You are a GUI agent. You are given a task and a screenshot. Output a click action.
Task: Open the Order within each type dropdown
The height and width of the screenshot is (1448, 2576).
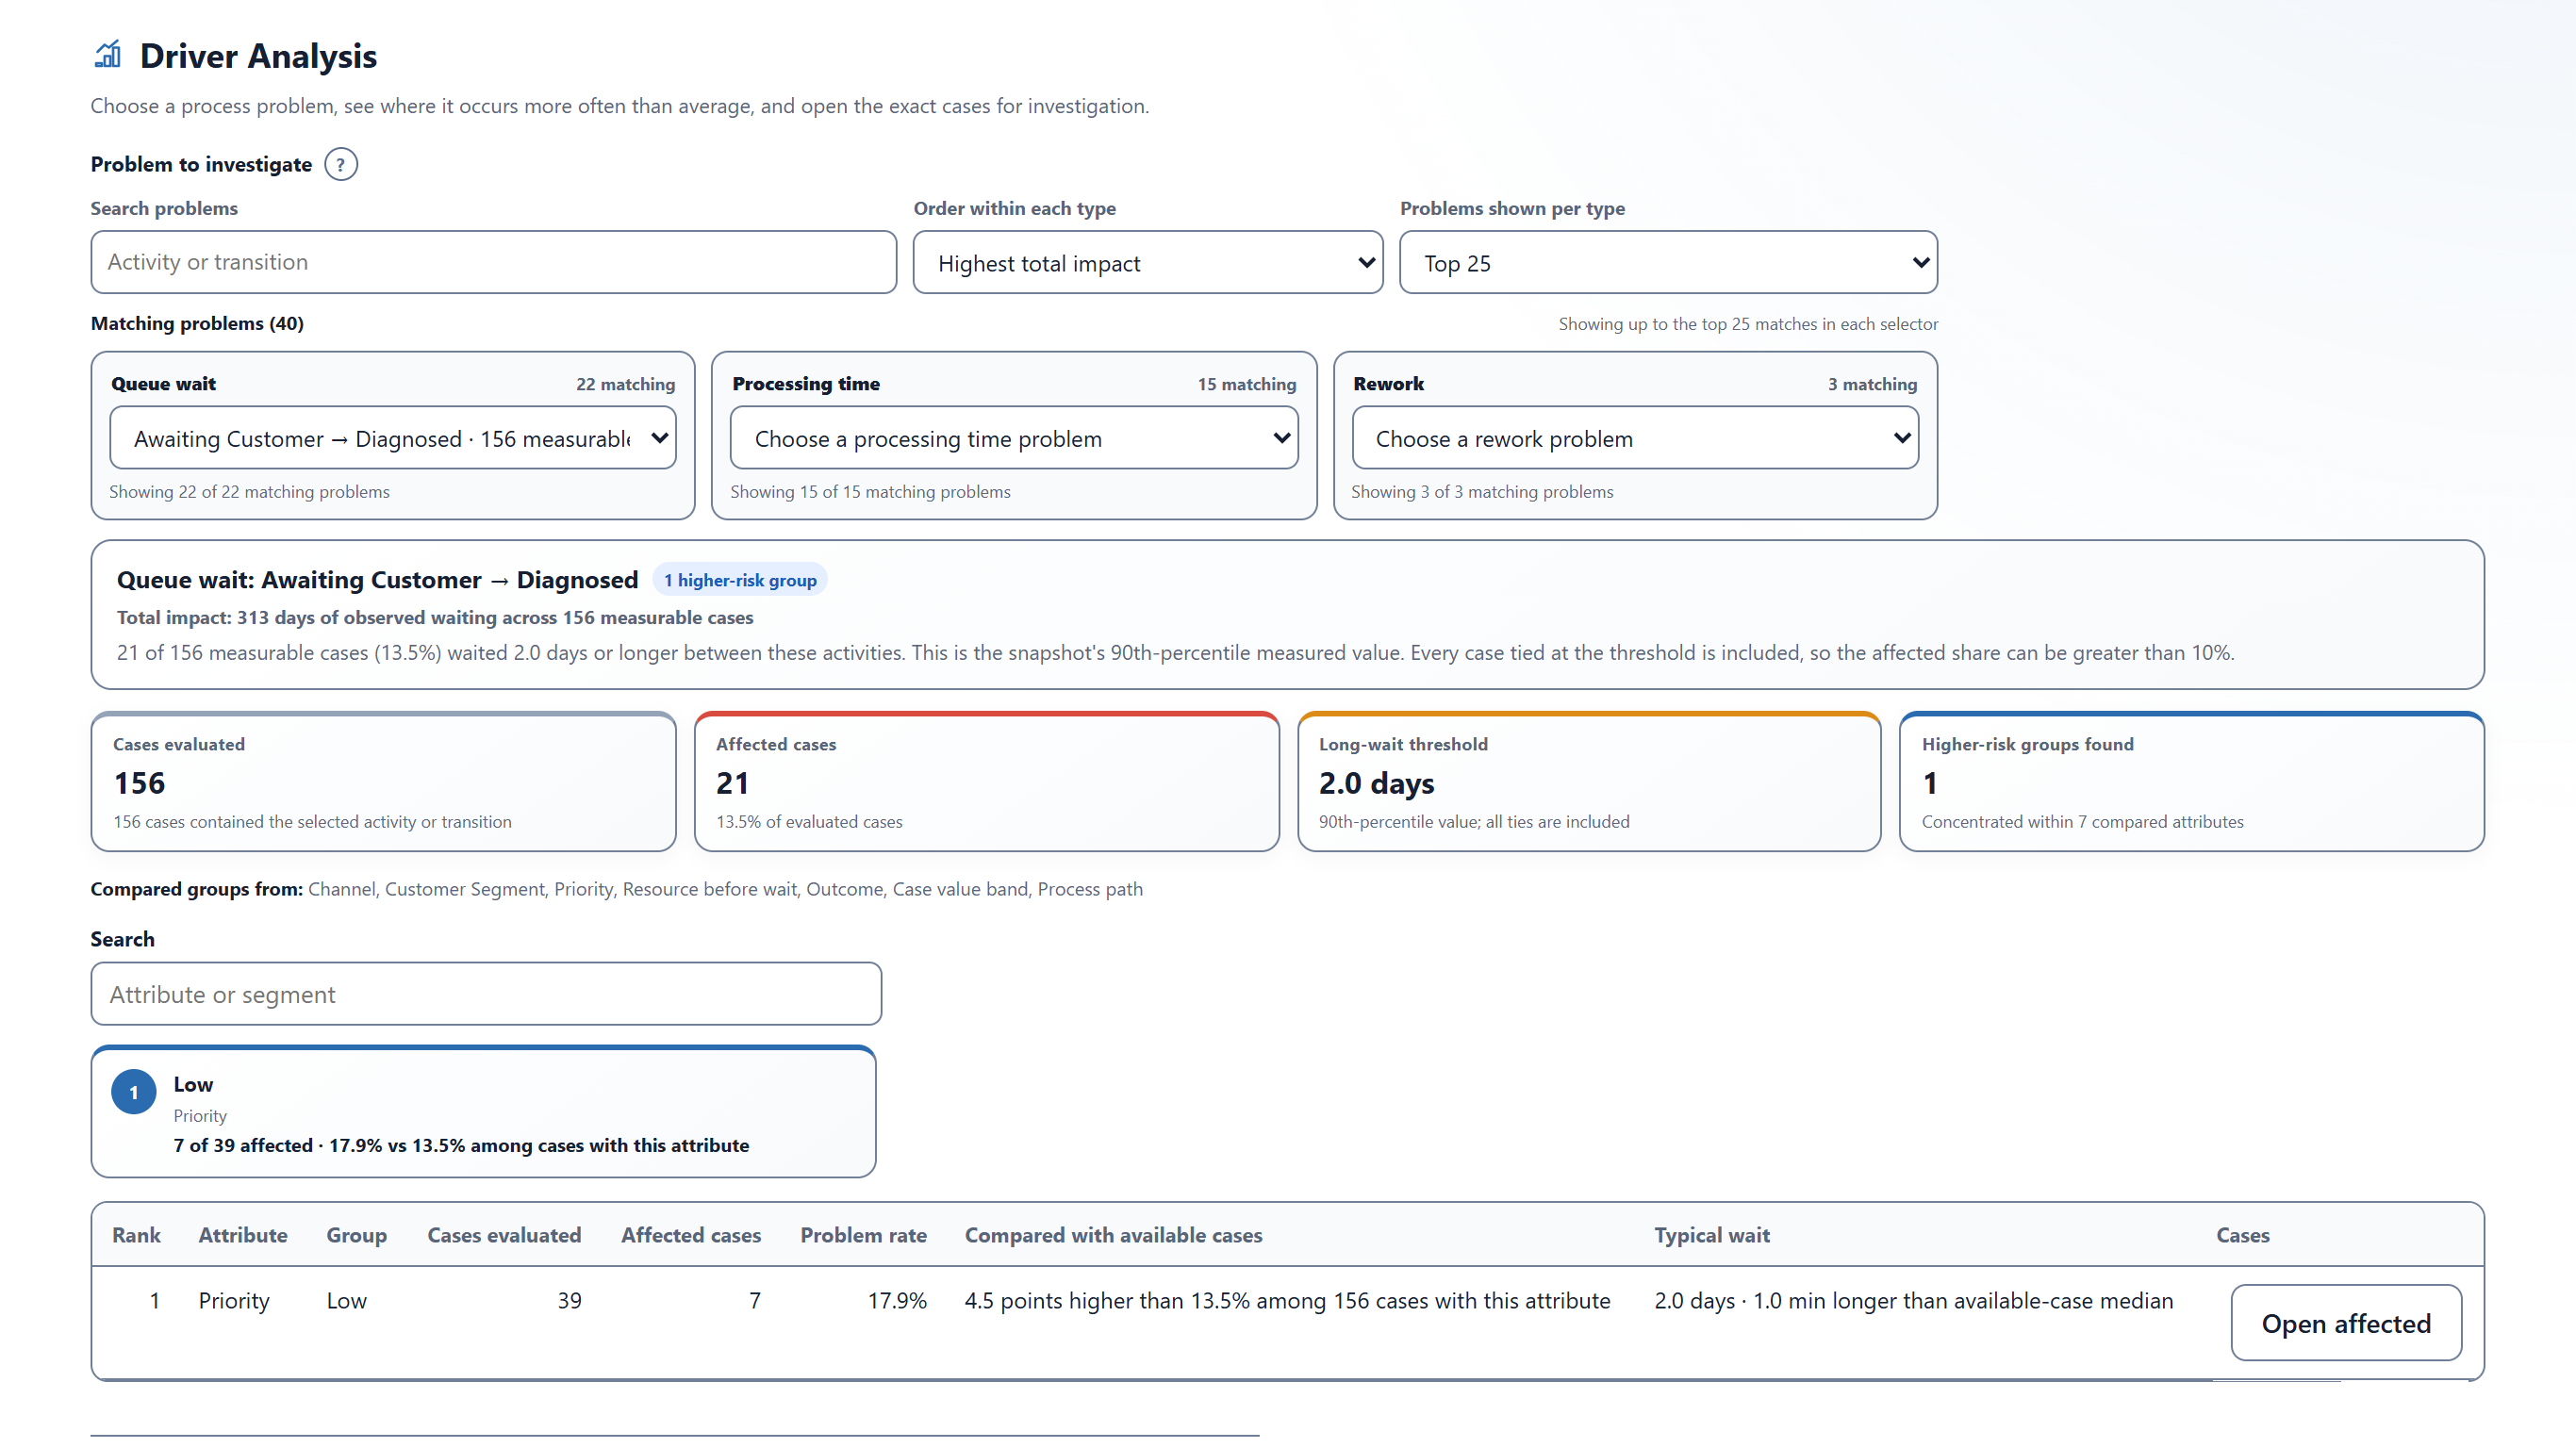(x=1147, y=262)
